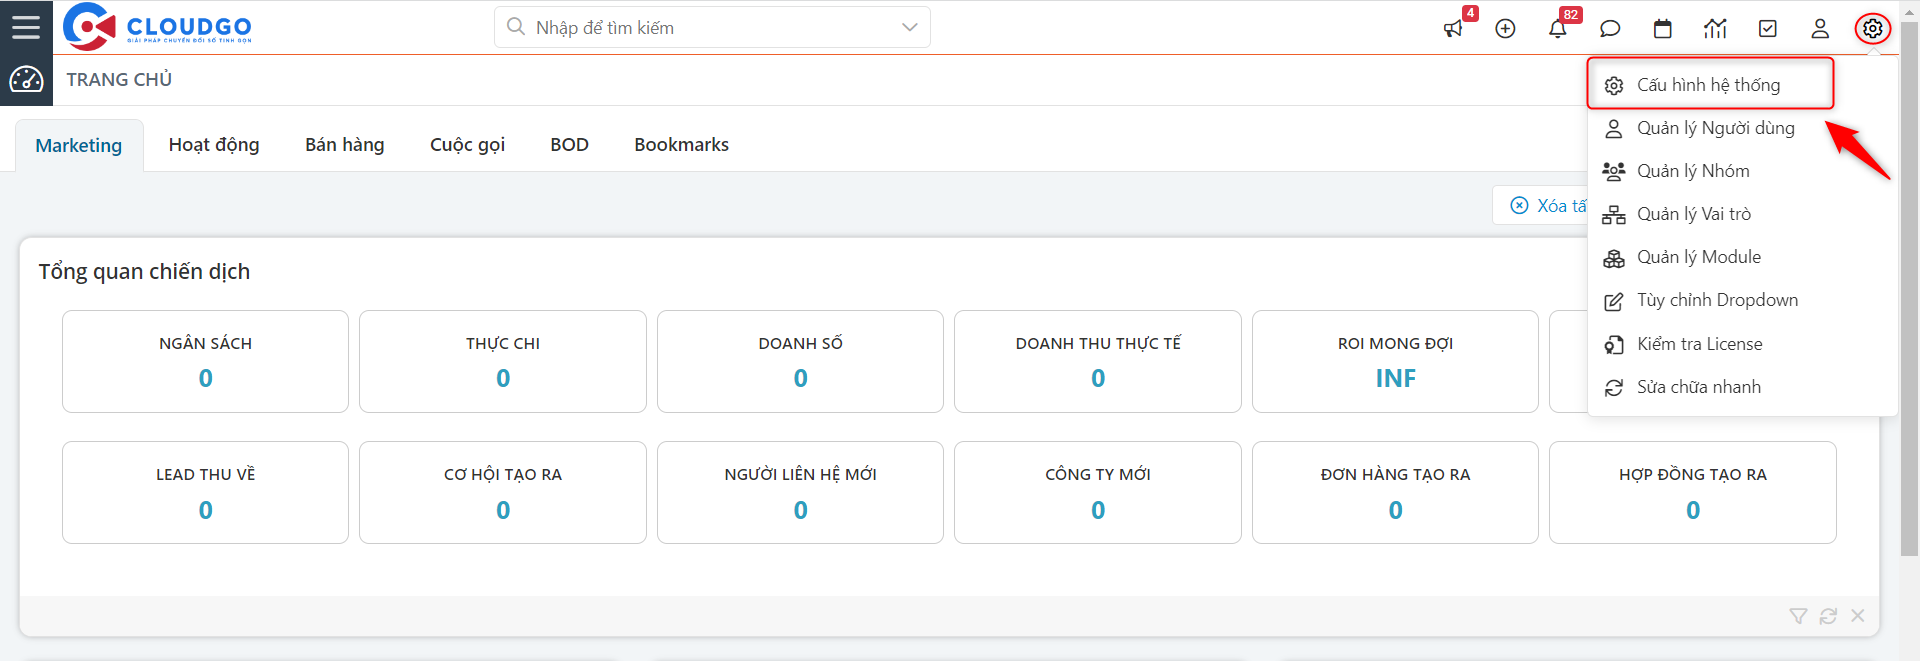This screenshot has width=1920, height=661.
Task: Click the dashboard speedometer icon
Action: point(26,79)
